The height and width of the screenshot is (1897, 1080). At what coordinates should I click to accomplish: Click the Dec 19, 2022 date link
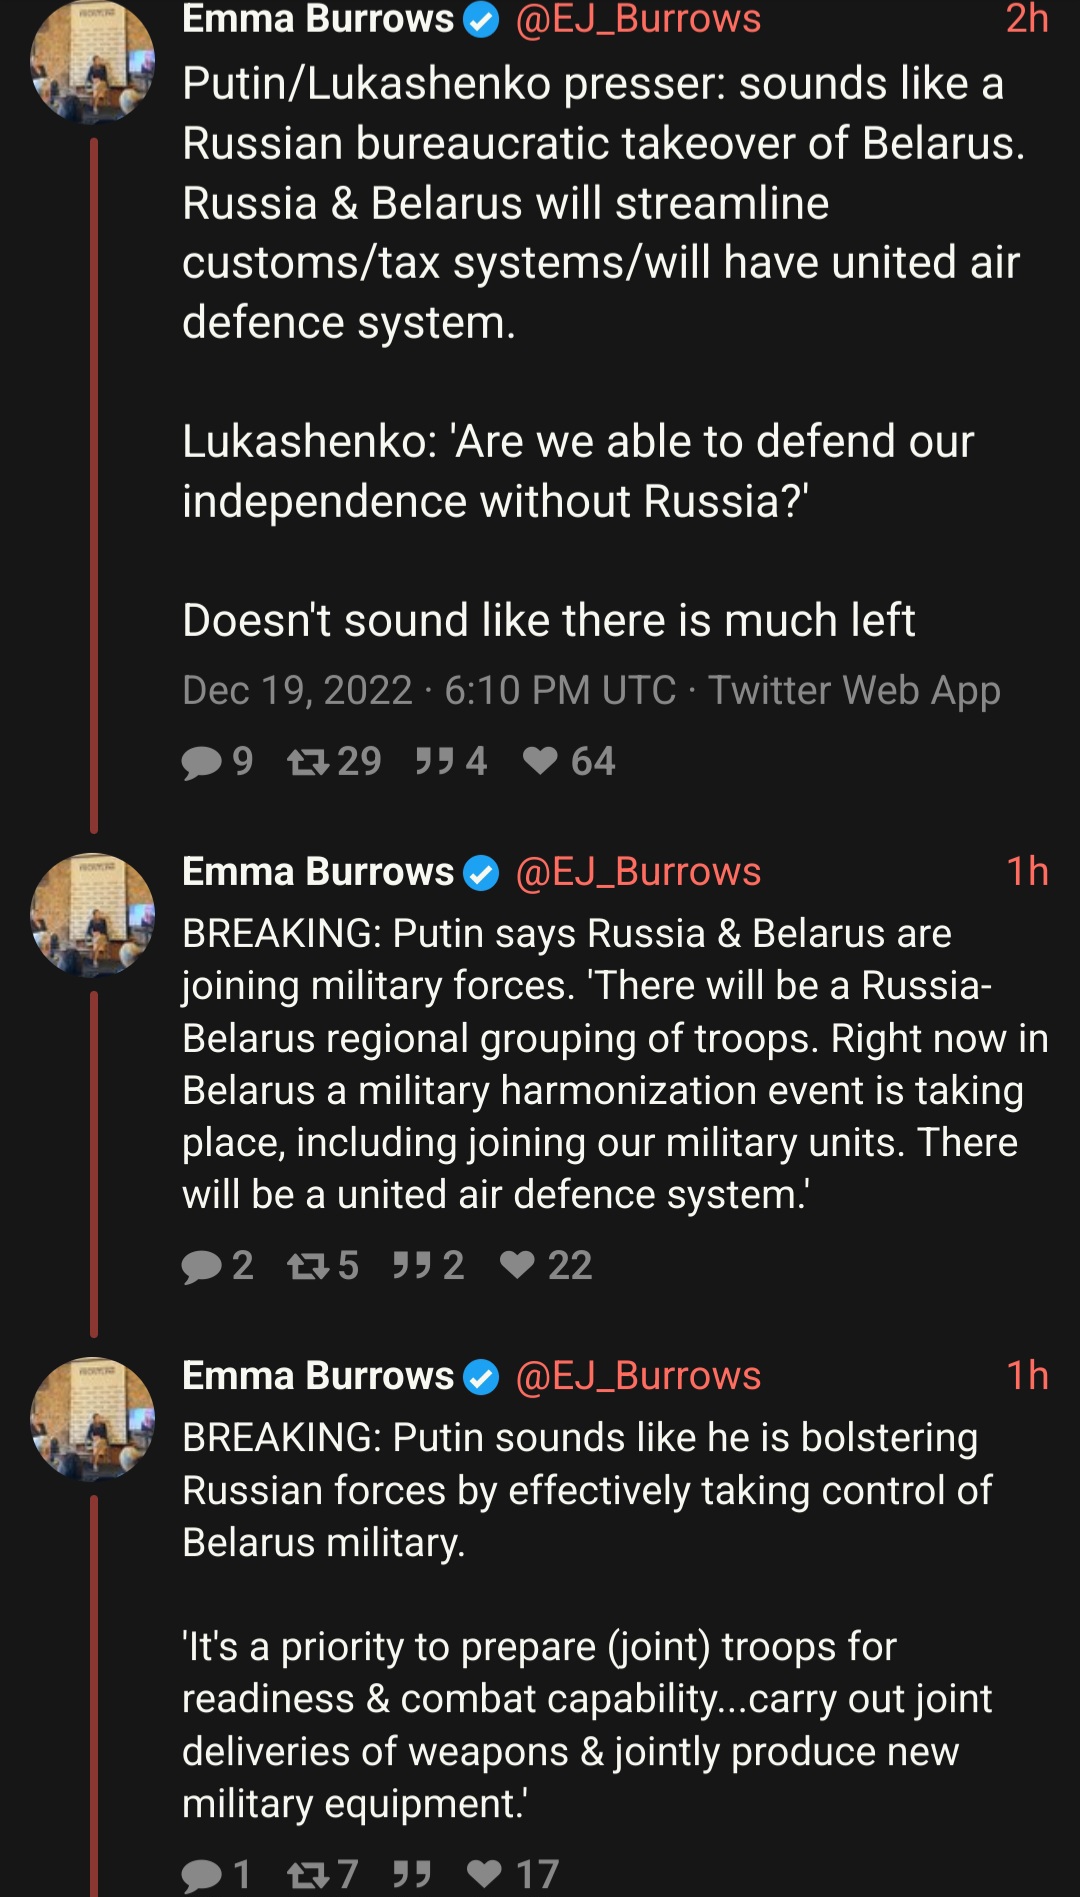coord(297,690)
